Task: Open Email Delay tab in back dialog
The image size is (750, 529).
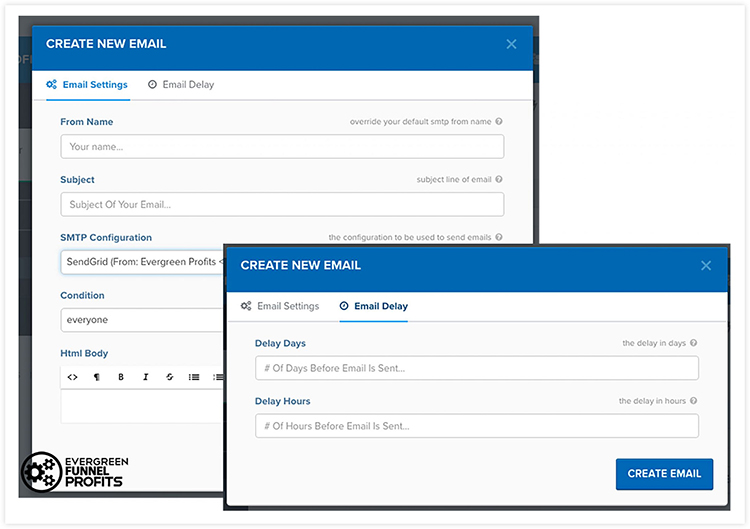Action: point(181,85)
